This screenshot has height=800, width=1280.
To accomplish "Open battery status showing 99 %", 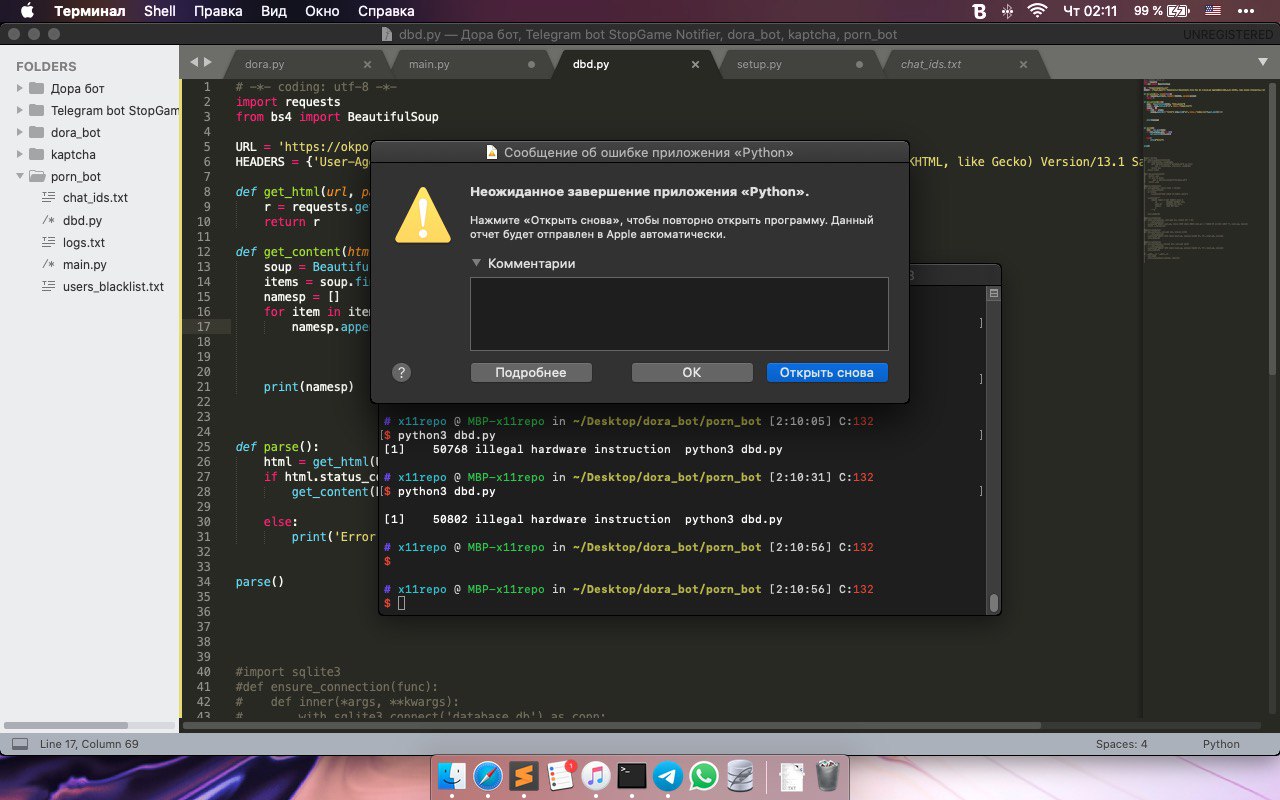I will 1162,11.
